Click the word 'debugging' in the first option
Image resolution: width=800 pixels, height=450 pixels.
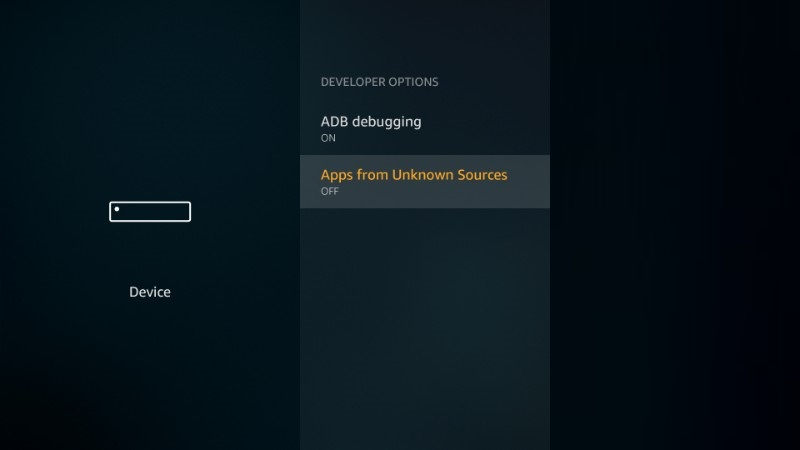pos(387,122)
